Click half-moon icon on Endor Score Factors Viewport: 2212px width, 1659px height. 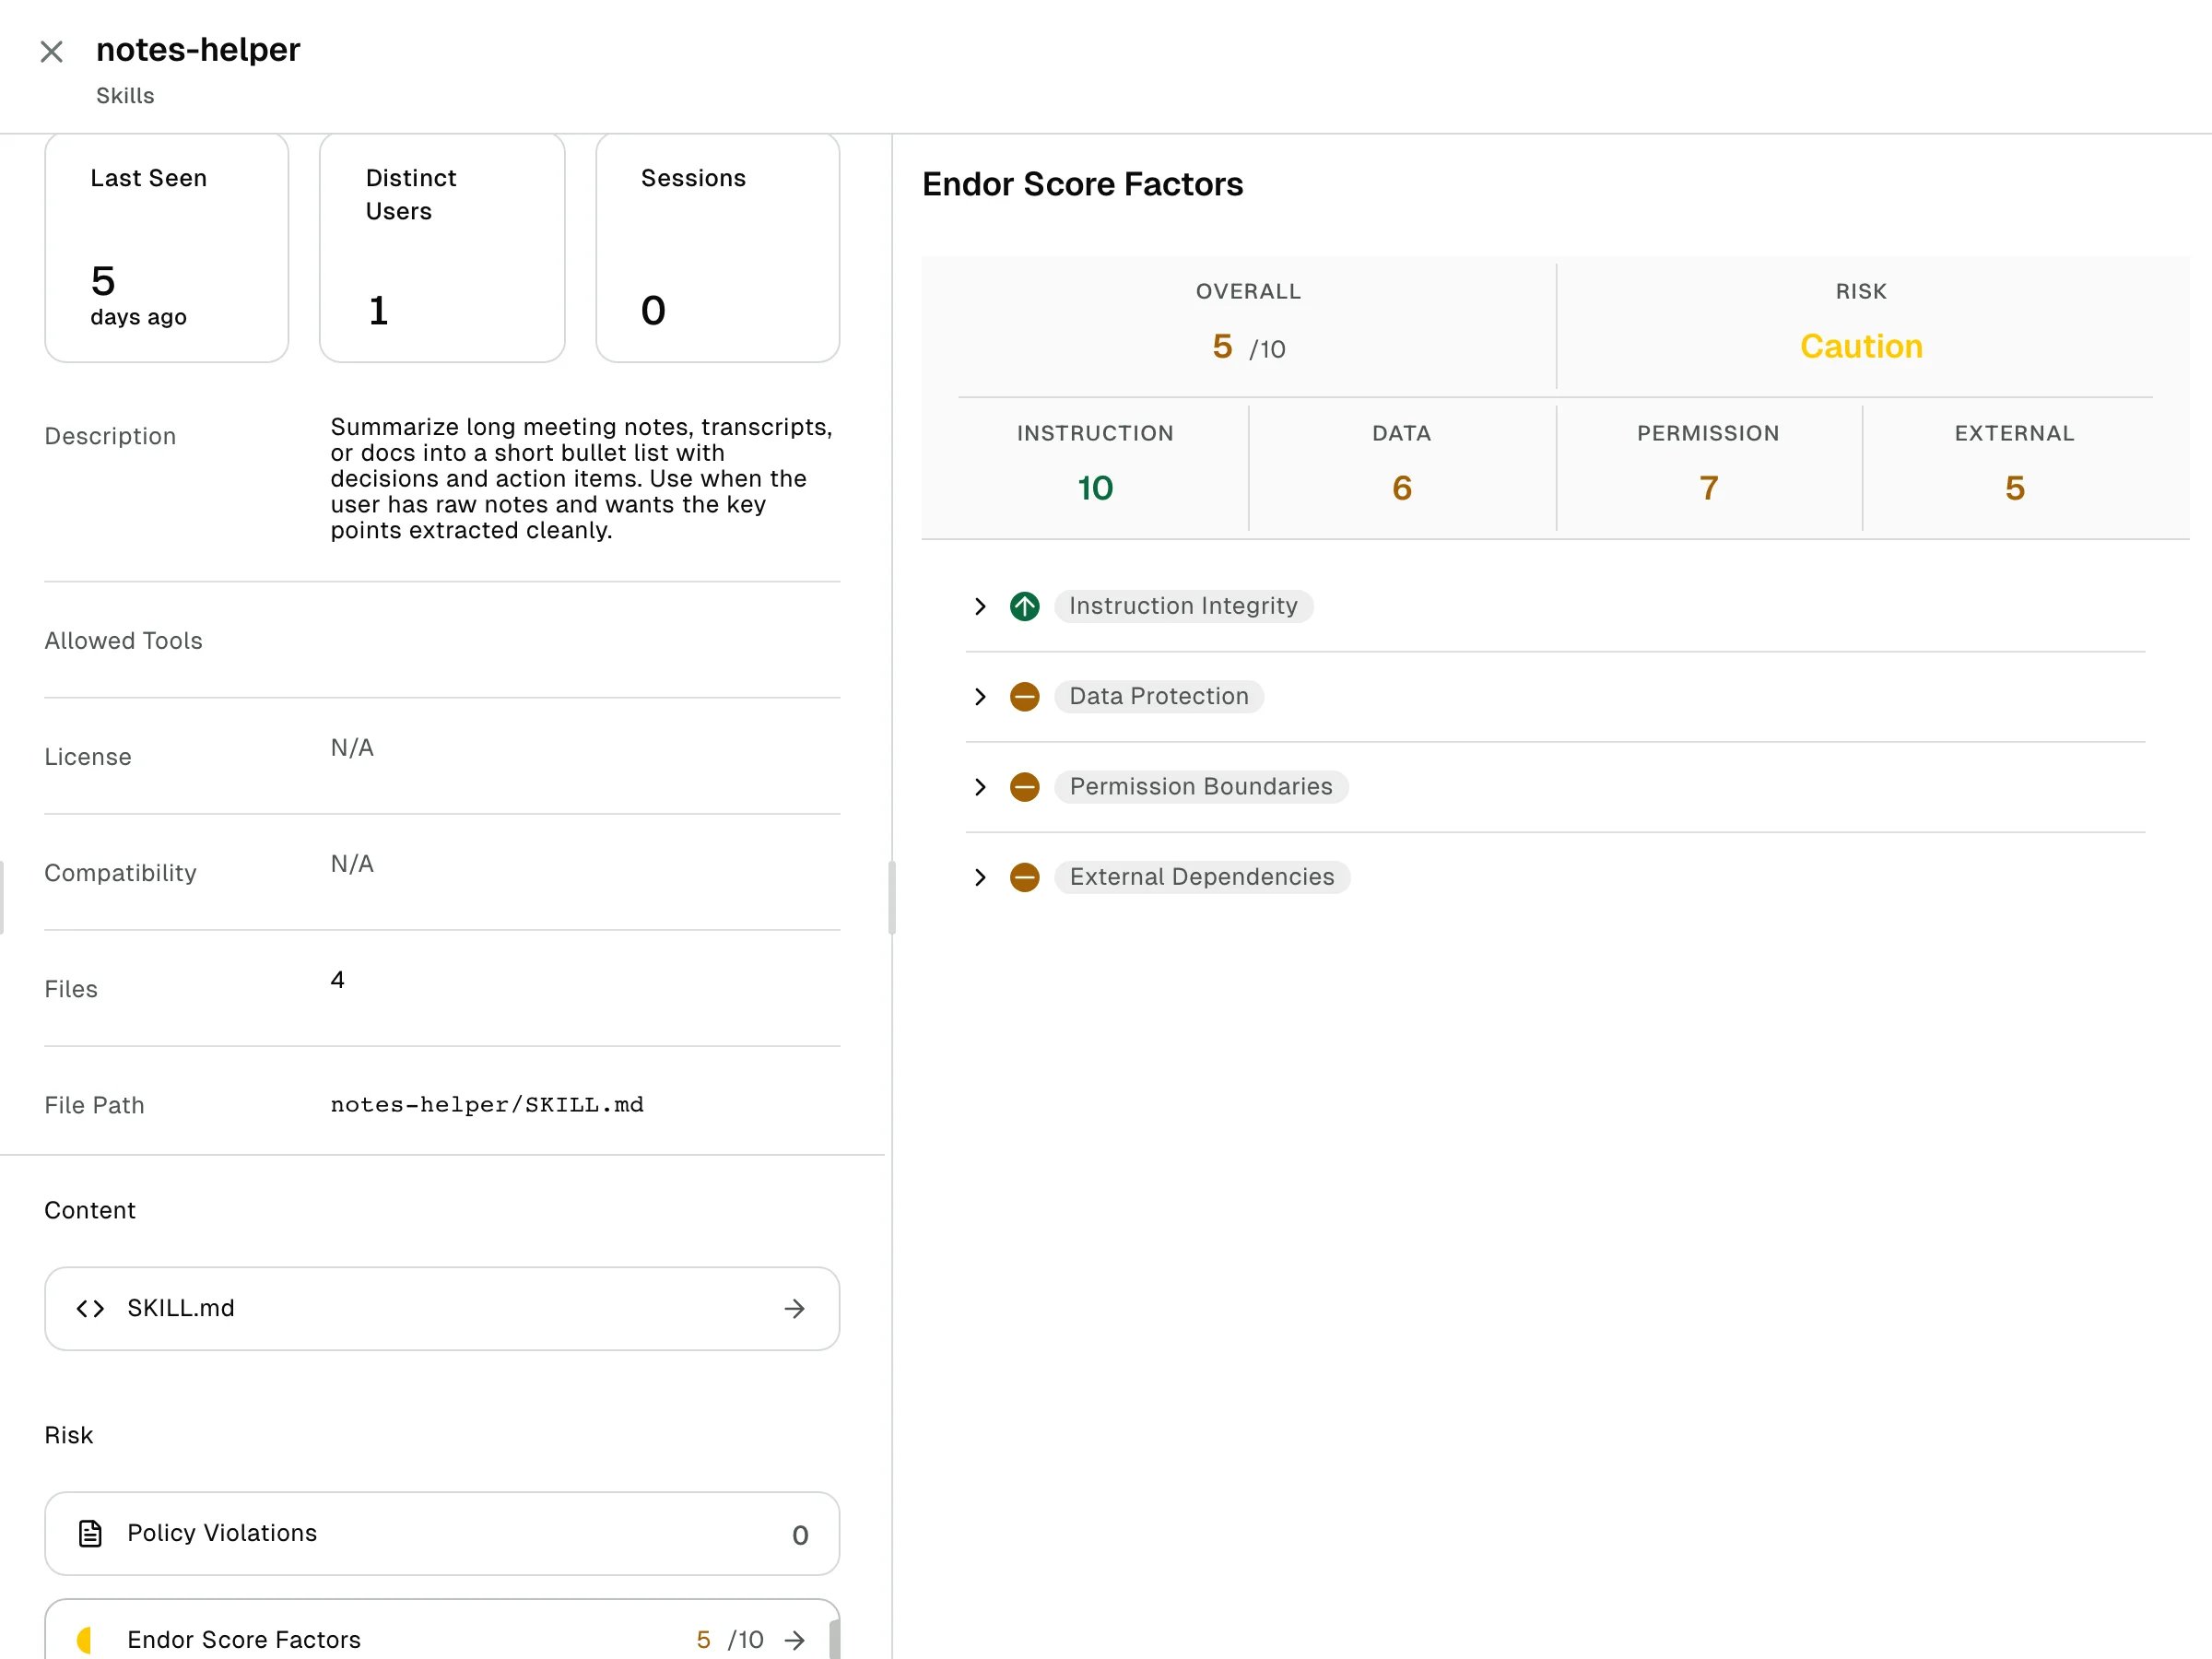tap(85, 1640)
